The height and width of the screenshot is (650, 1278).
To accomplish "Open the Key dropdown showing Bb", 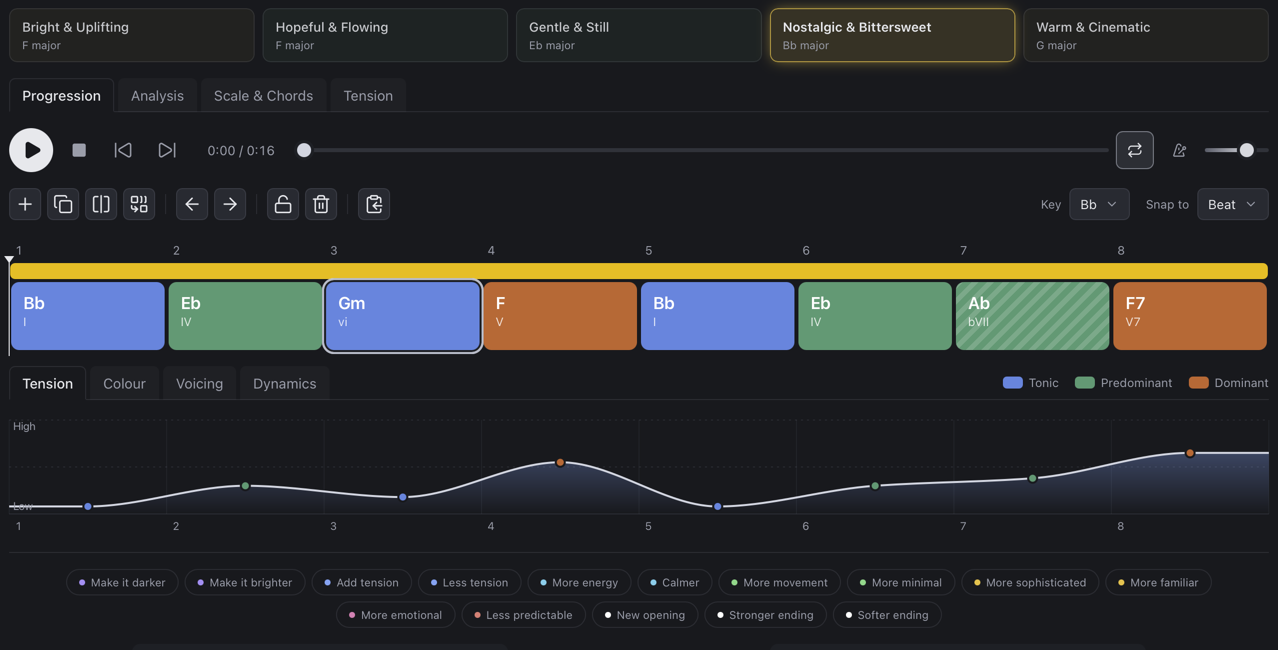I will 1099,204.
